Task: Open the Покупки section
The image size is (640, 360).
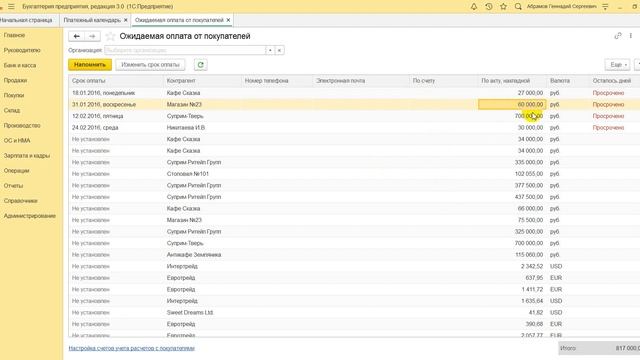Action: (14, 96)
